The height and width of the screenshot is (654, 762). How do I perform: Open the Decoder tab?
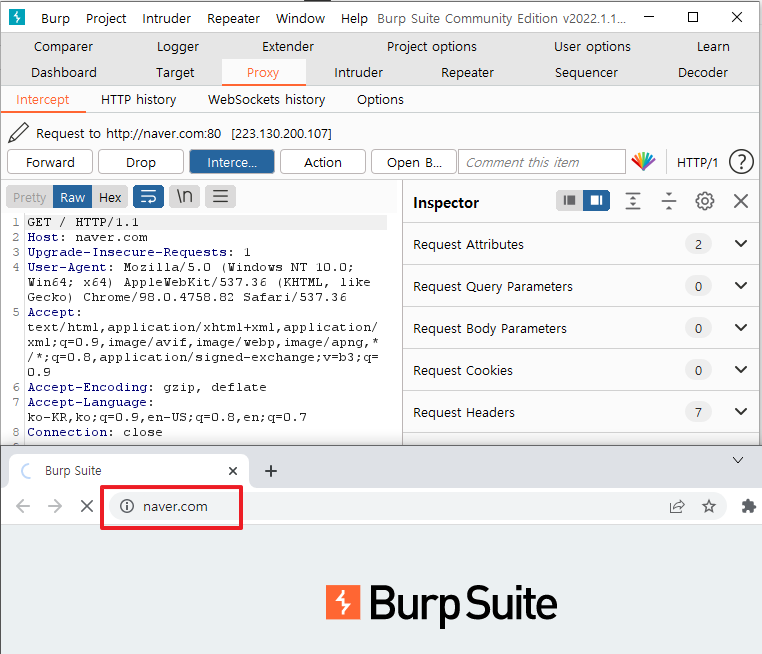pos(703,72)
